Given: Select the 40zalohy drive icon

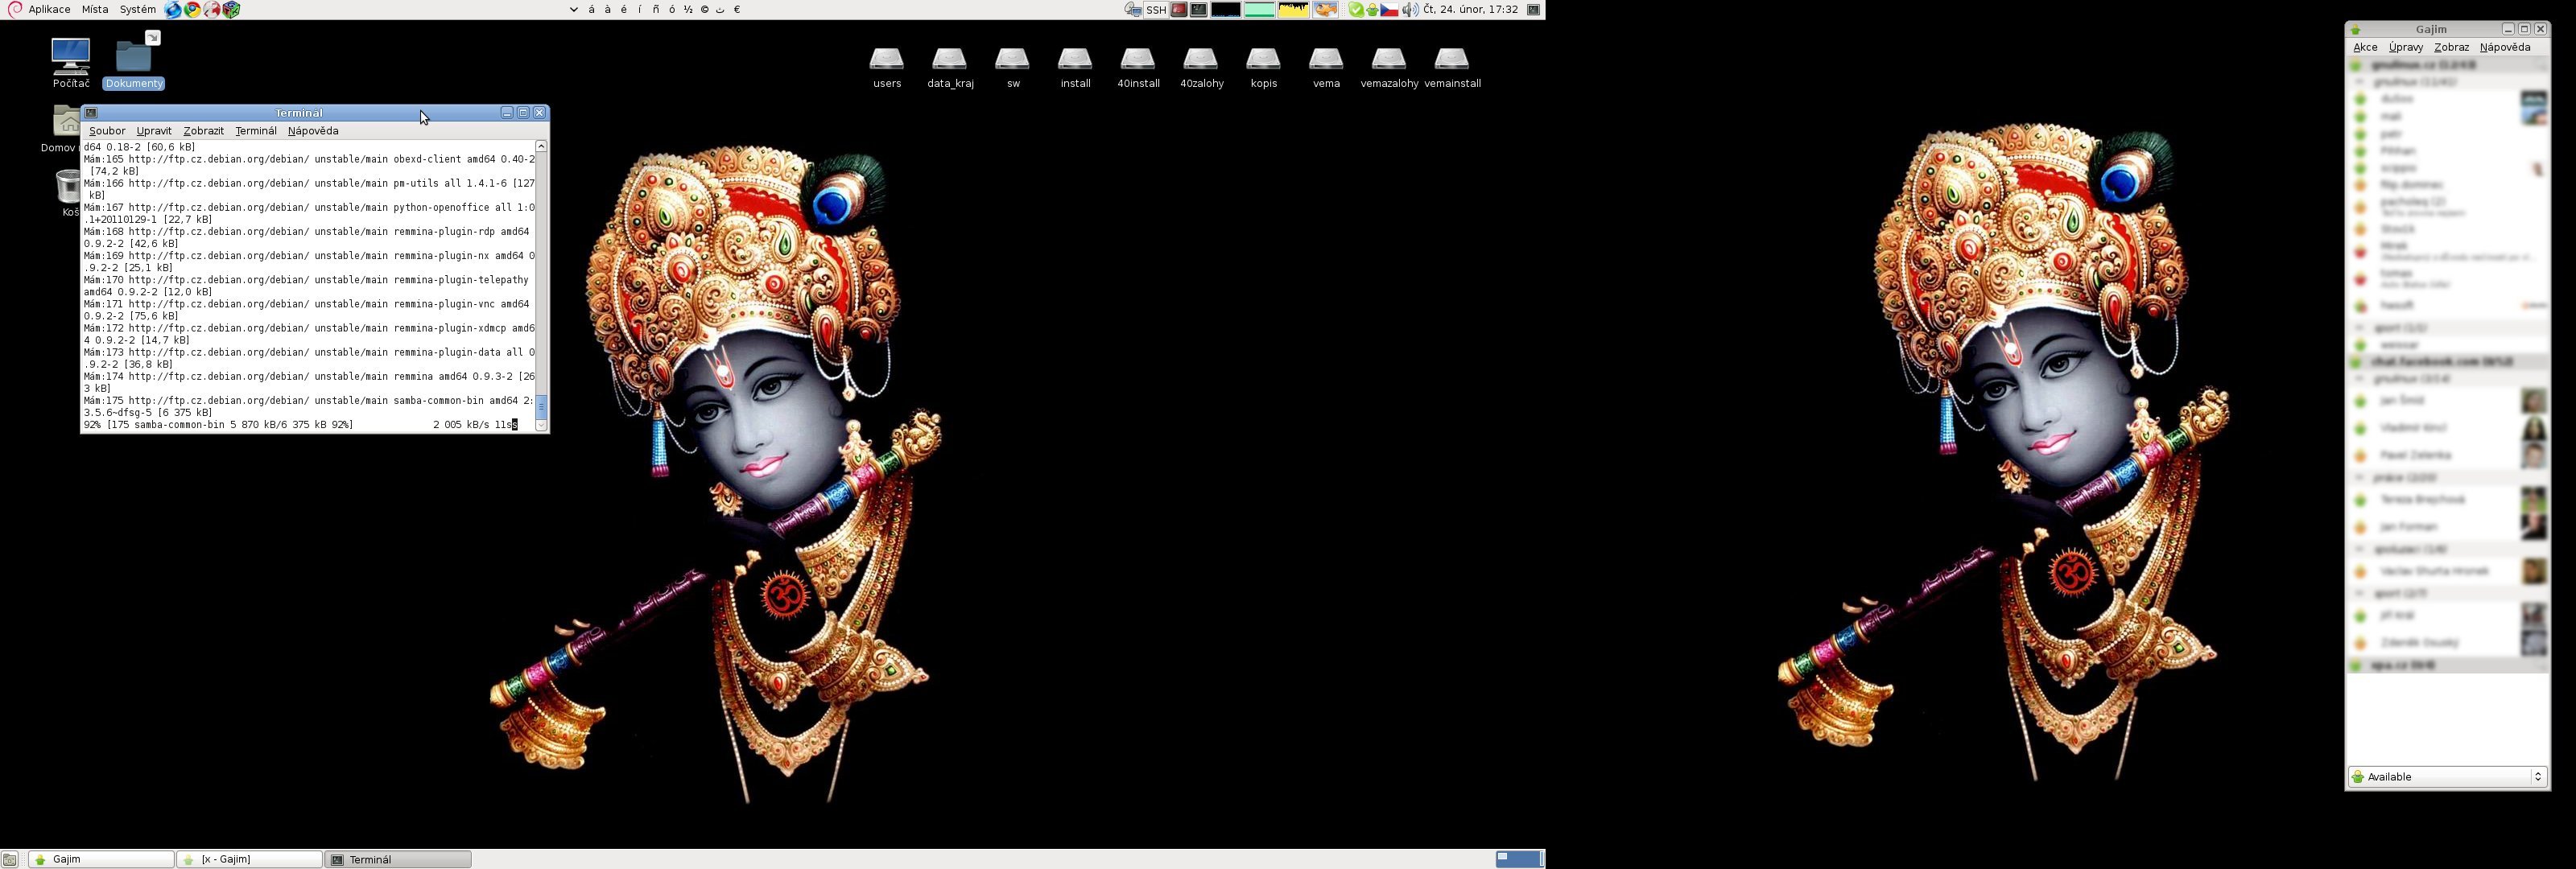Looking at the screenshot, I should coord(1201,68).
